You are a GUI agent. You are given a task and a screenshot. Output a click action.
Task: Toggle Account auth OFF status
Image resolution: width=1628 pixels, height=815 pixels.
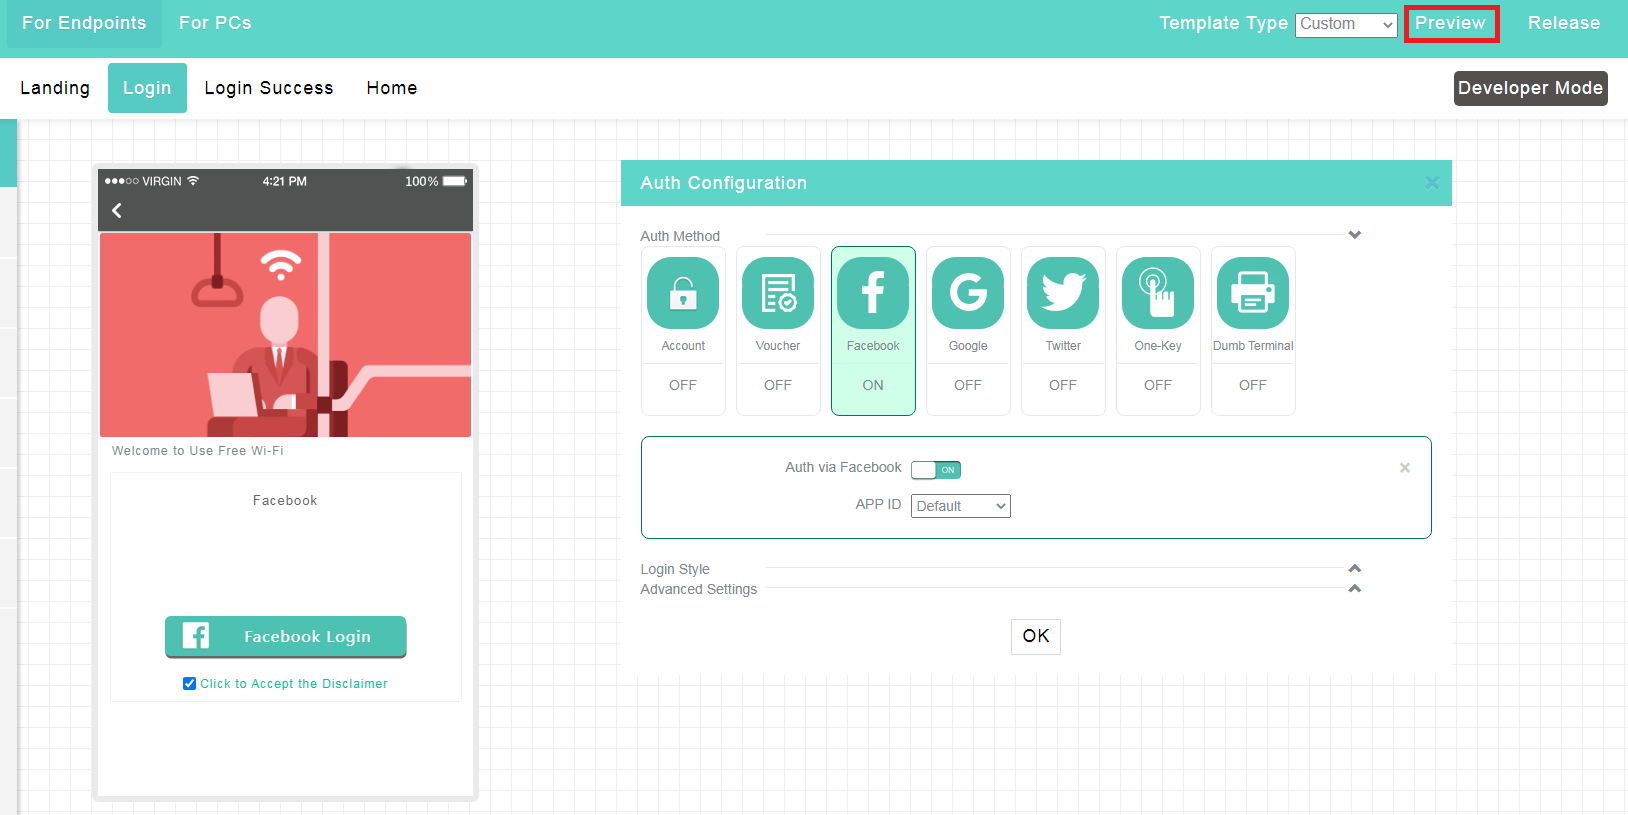click(x=683, y=385)
